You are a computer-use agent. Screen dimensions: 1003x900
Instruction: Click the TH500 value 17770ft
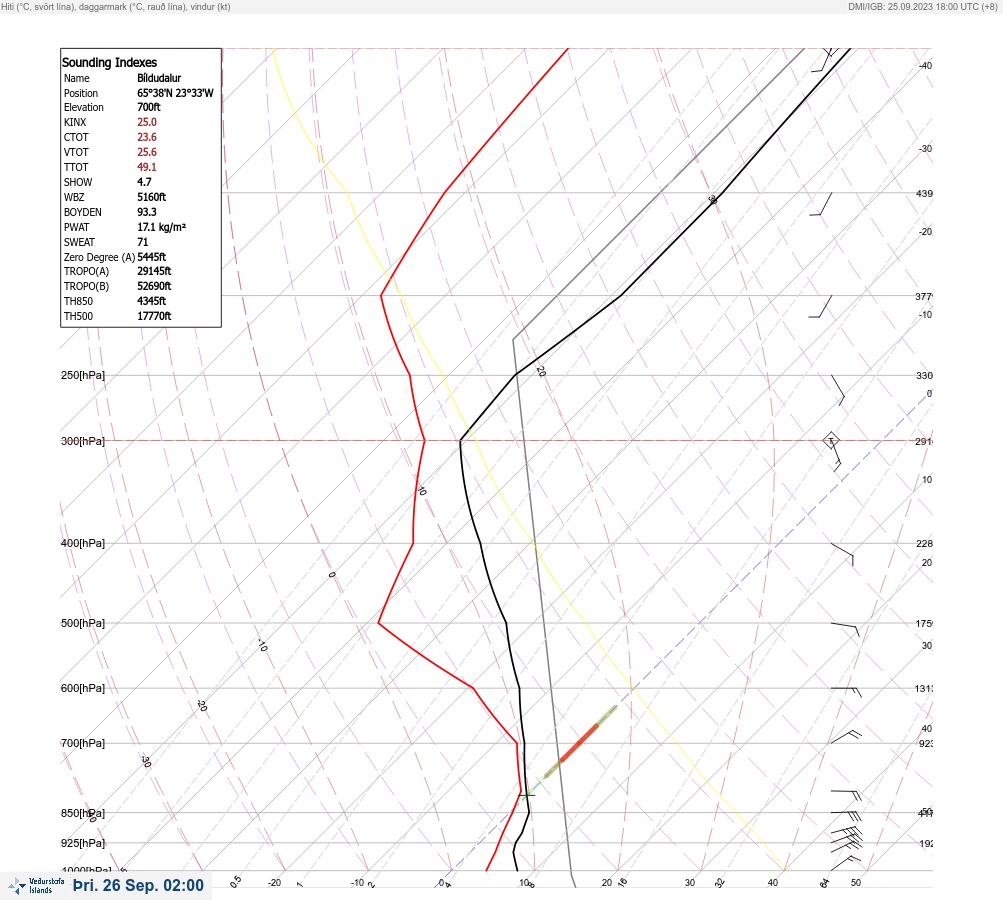154,316
